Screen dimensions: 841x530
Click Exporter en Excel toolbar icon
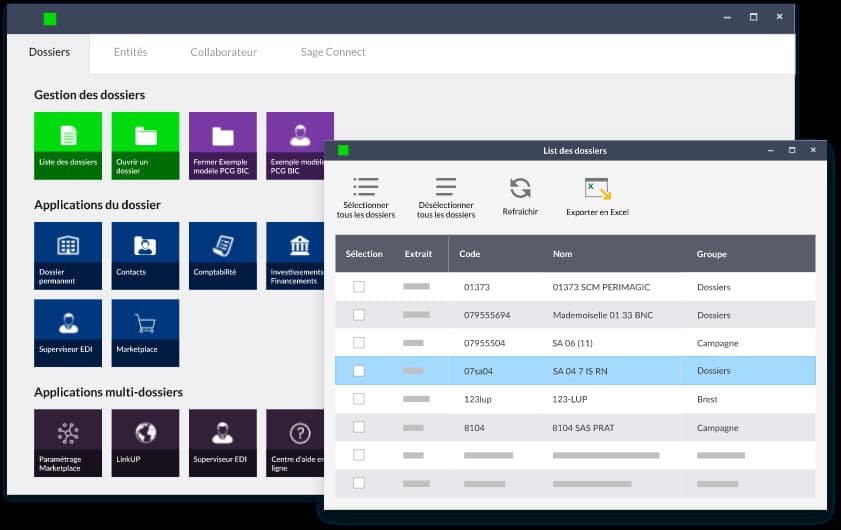click(x=597, y=196)
